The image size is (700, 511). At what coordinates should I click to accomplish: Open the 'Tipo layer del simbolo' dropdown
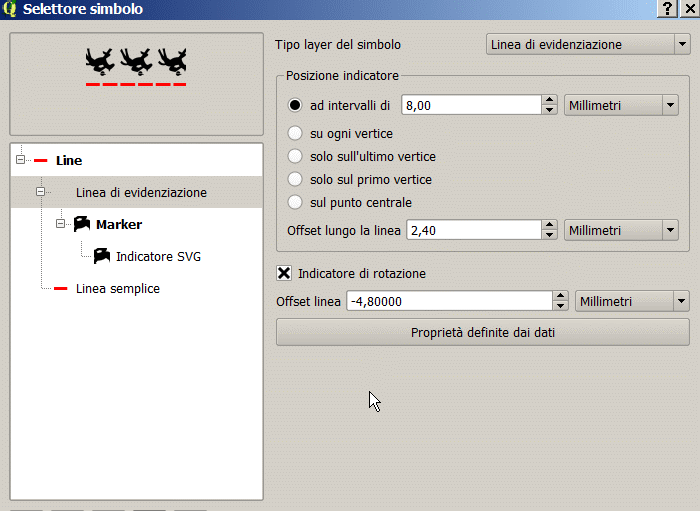pyautogui.click(x=587, y=45)
